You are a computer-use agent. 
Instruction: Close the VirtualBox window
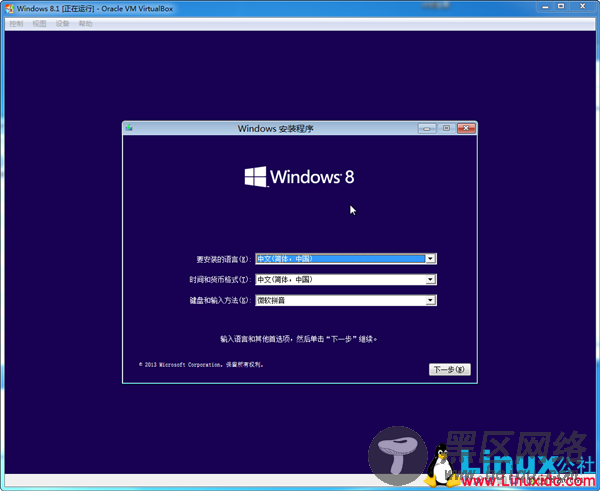582,7
